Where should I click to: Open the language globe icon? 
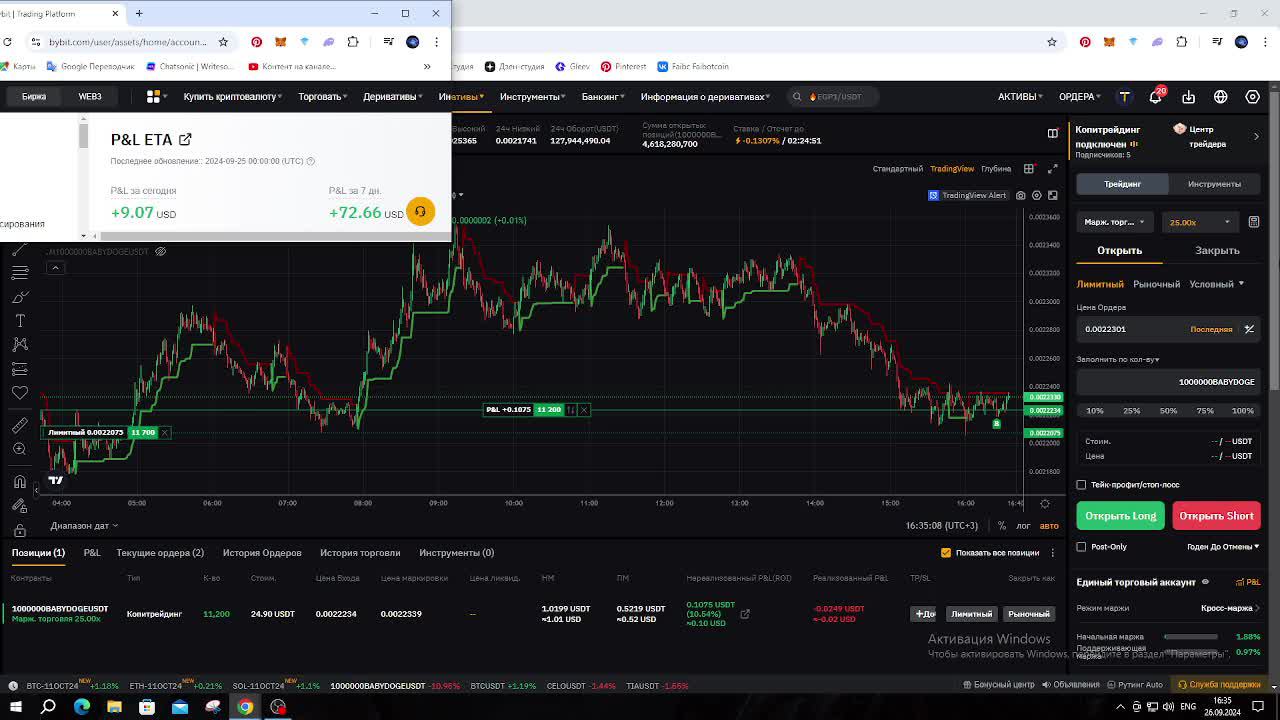coord(1220,97)
